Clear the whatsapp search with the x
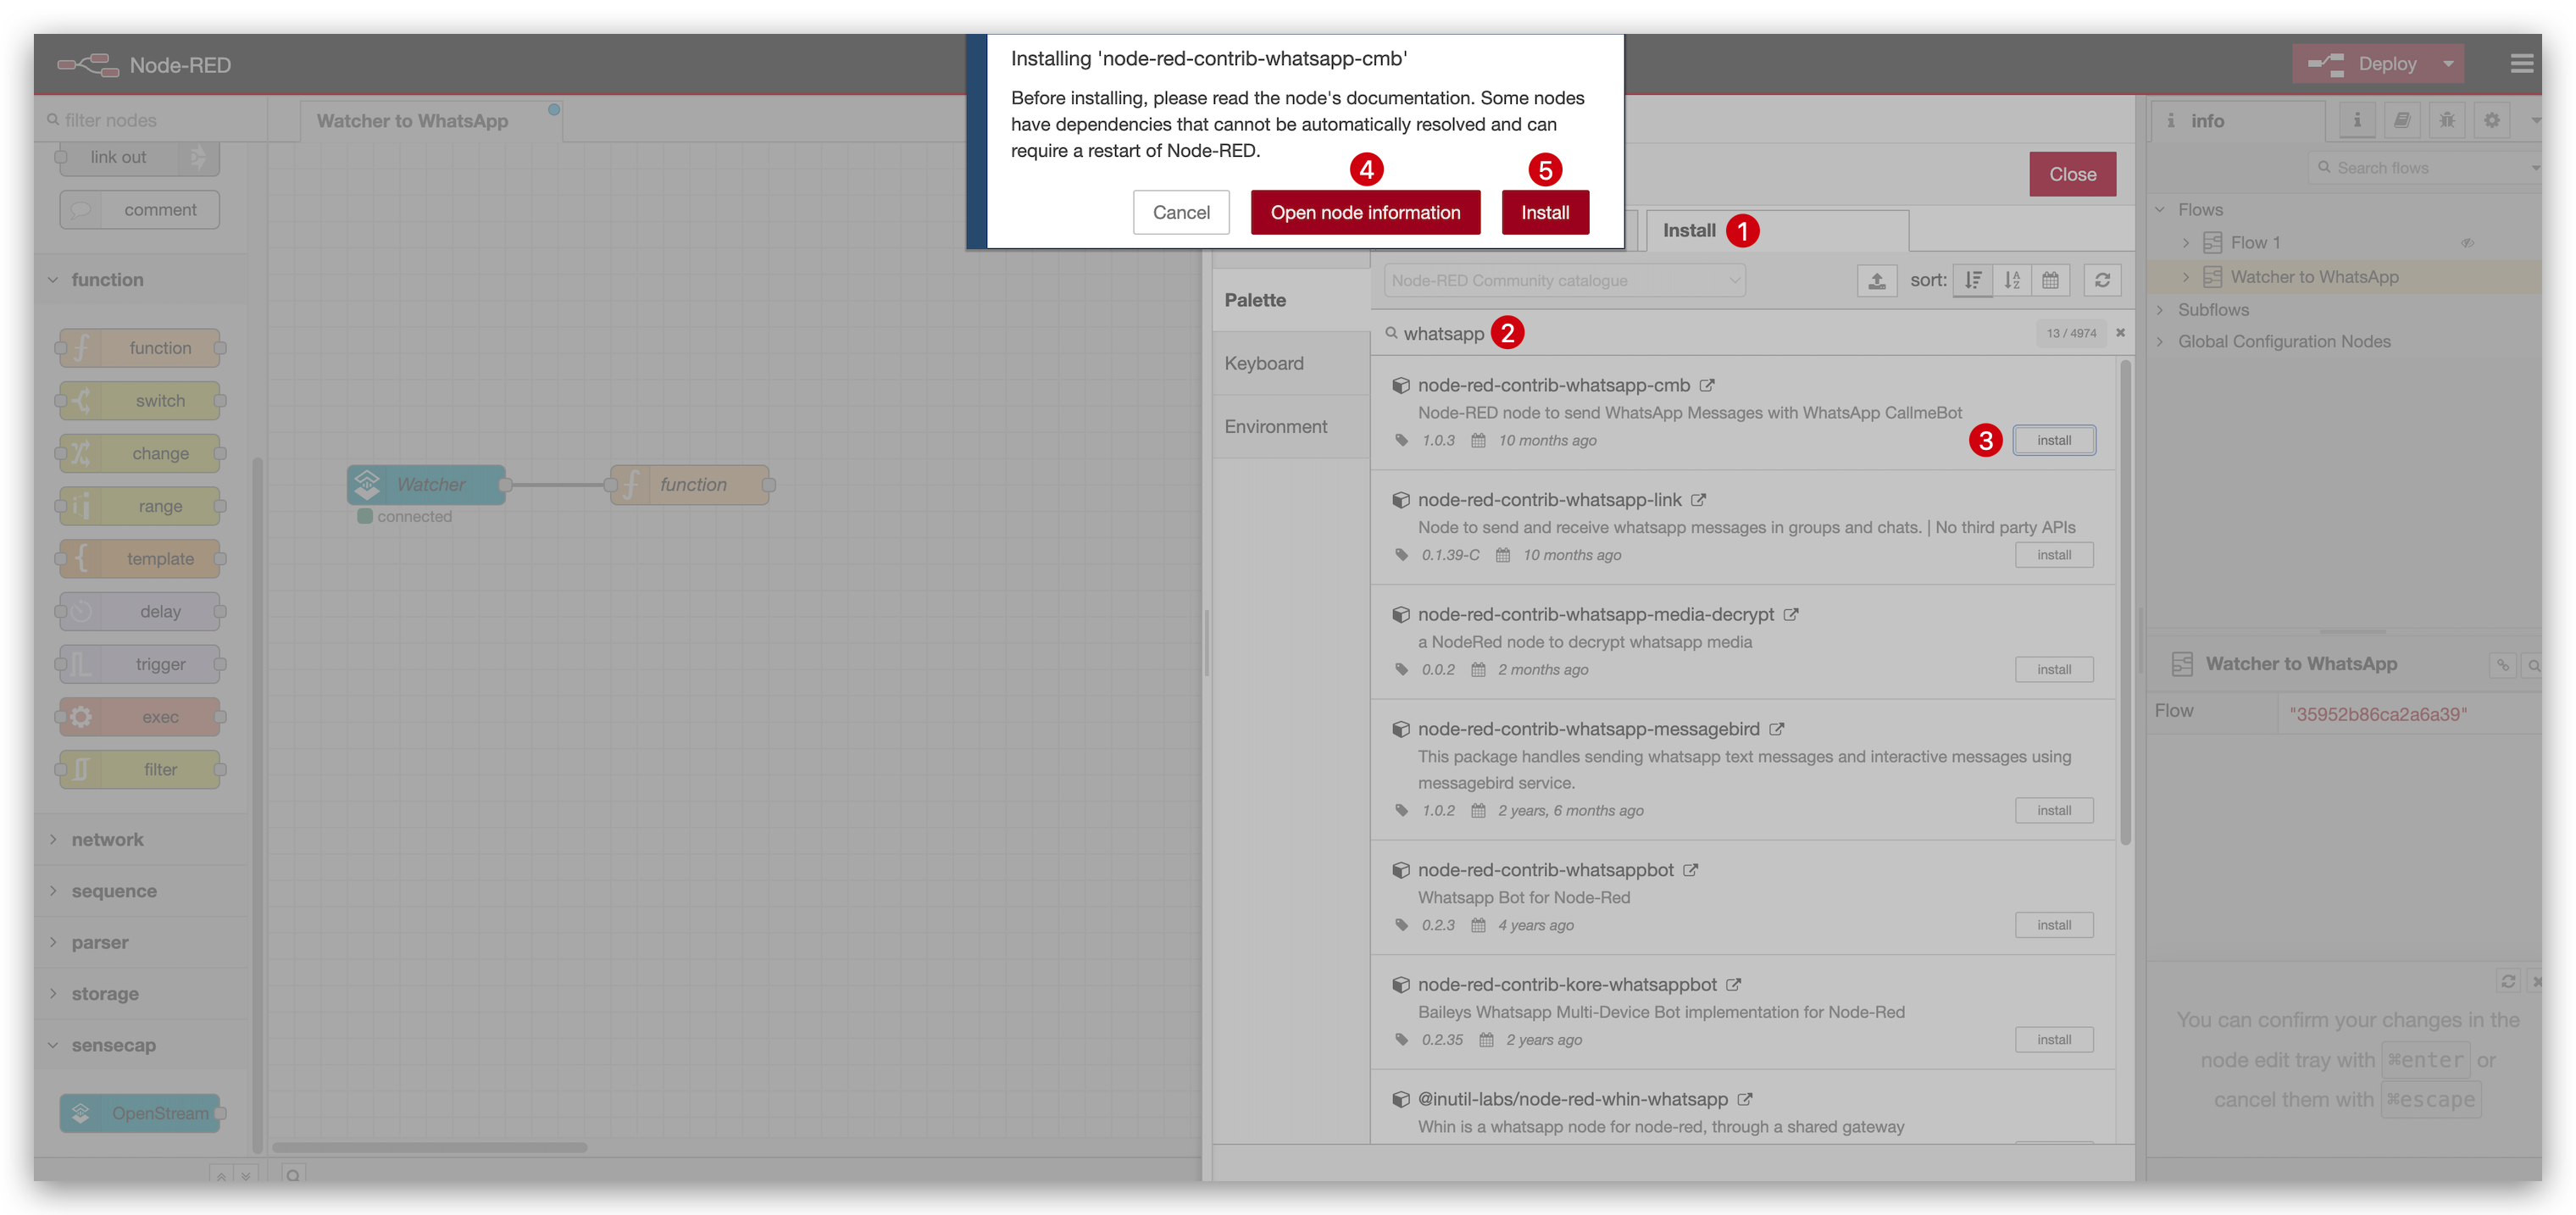Viewport: 2576px width, 1215px height. [x=2120, y=333]
